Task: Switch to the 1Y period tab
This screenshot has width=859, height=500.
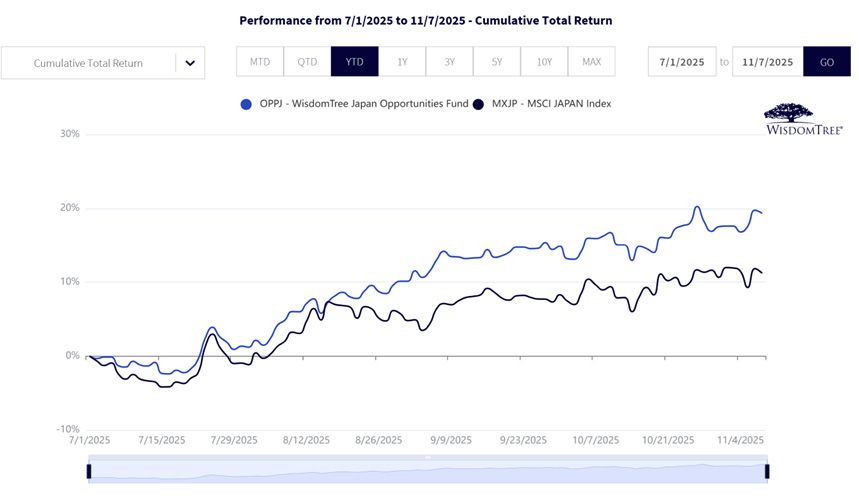Action: (x=402, y=61)
